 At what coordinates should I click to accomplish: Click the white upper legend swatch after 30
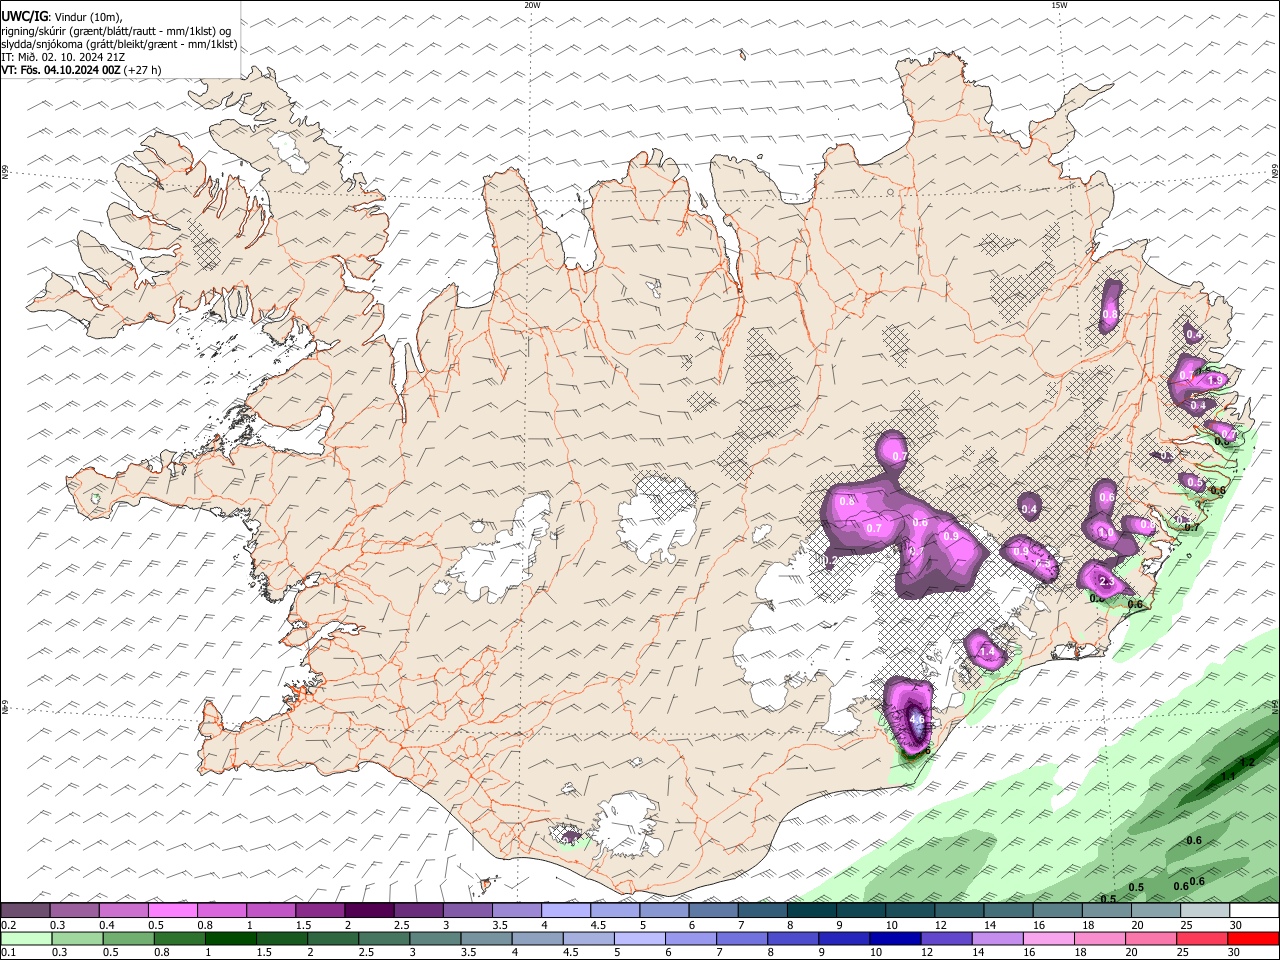coord(1254,910)
